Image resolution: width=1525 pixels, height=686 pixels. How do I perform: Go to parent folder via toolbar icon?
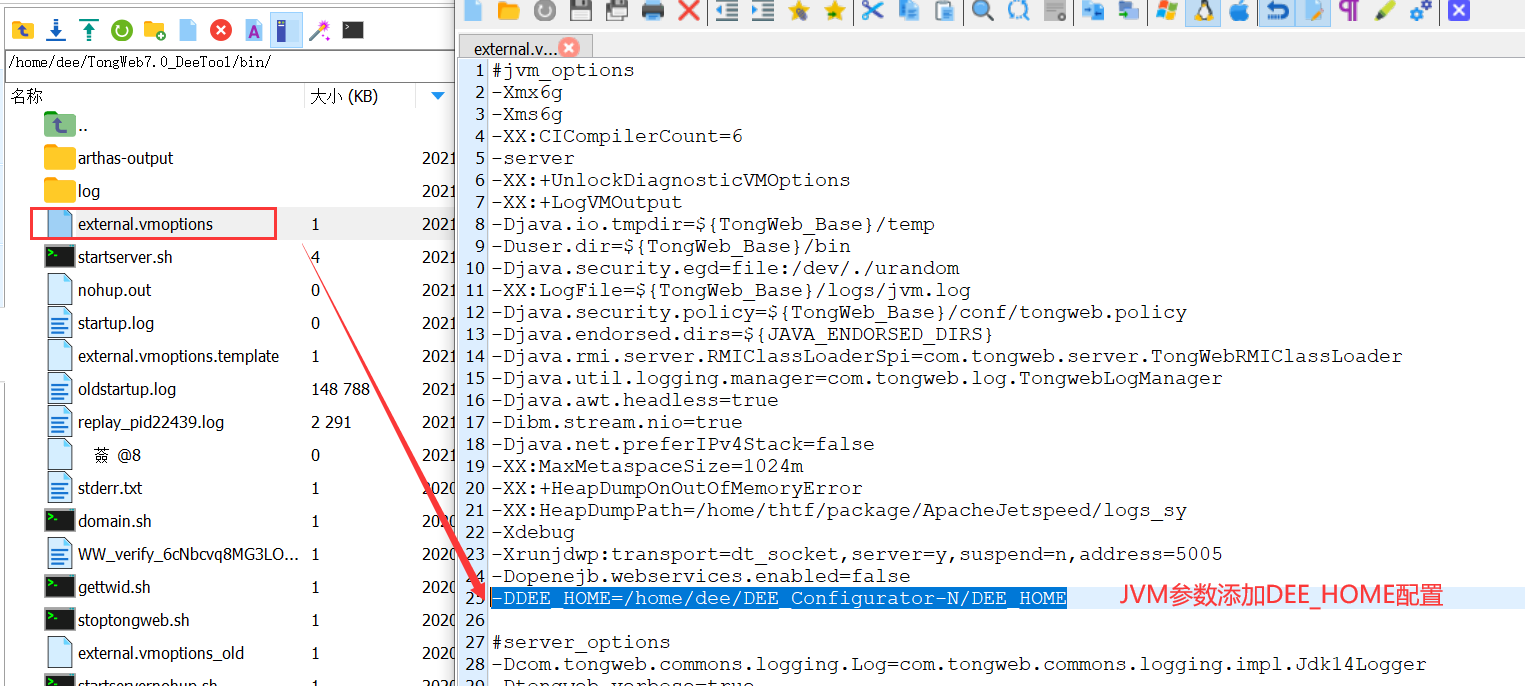(x=22, y=30)
